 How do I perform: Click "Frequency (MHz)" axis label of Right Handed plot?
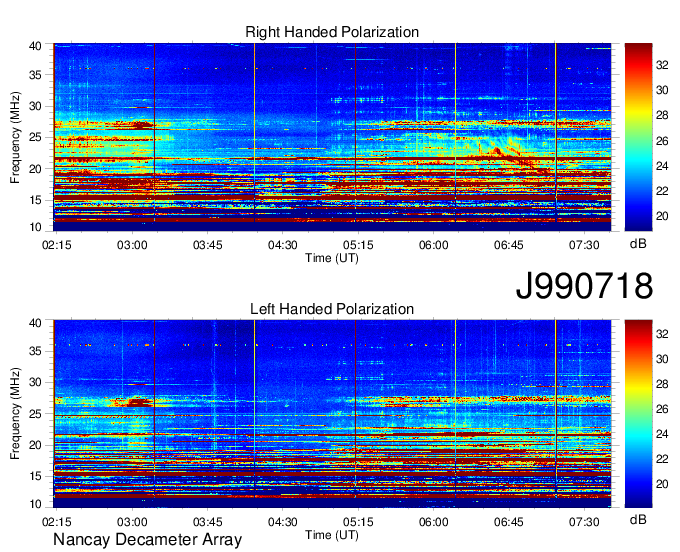pyautogui.click(x=15, y=137)
